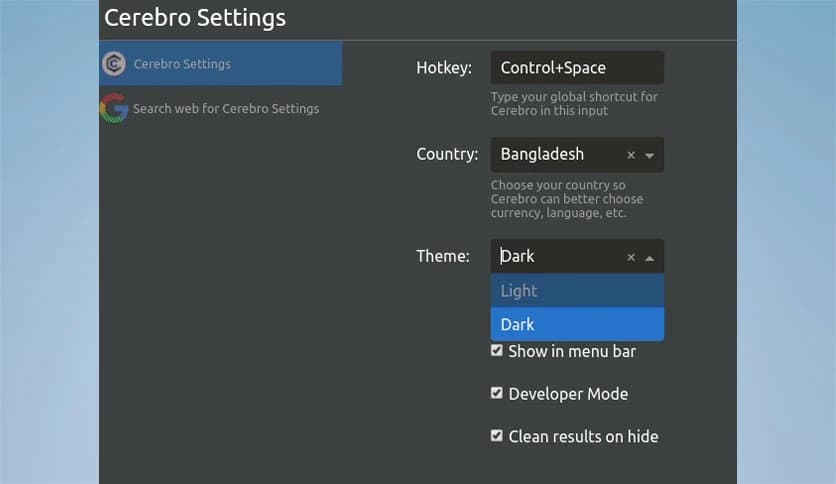
Task: Click the Cerebro logo icon in results
Action: tap(114, 64)
